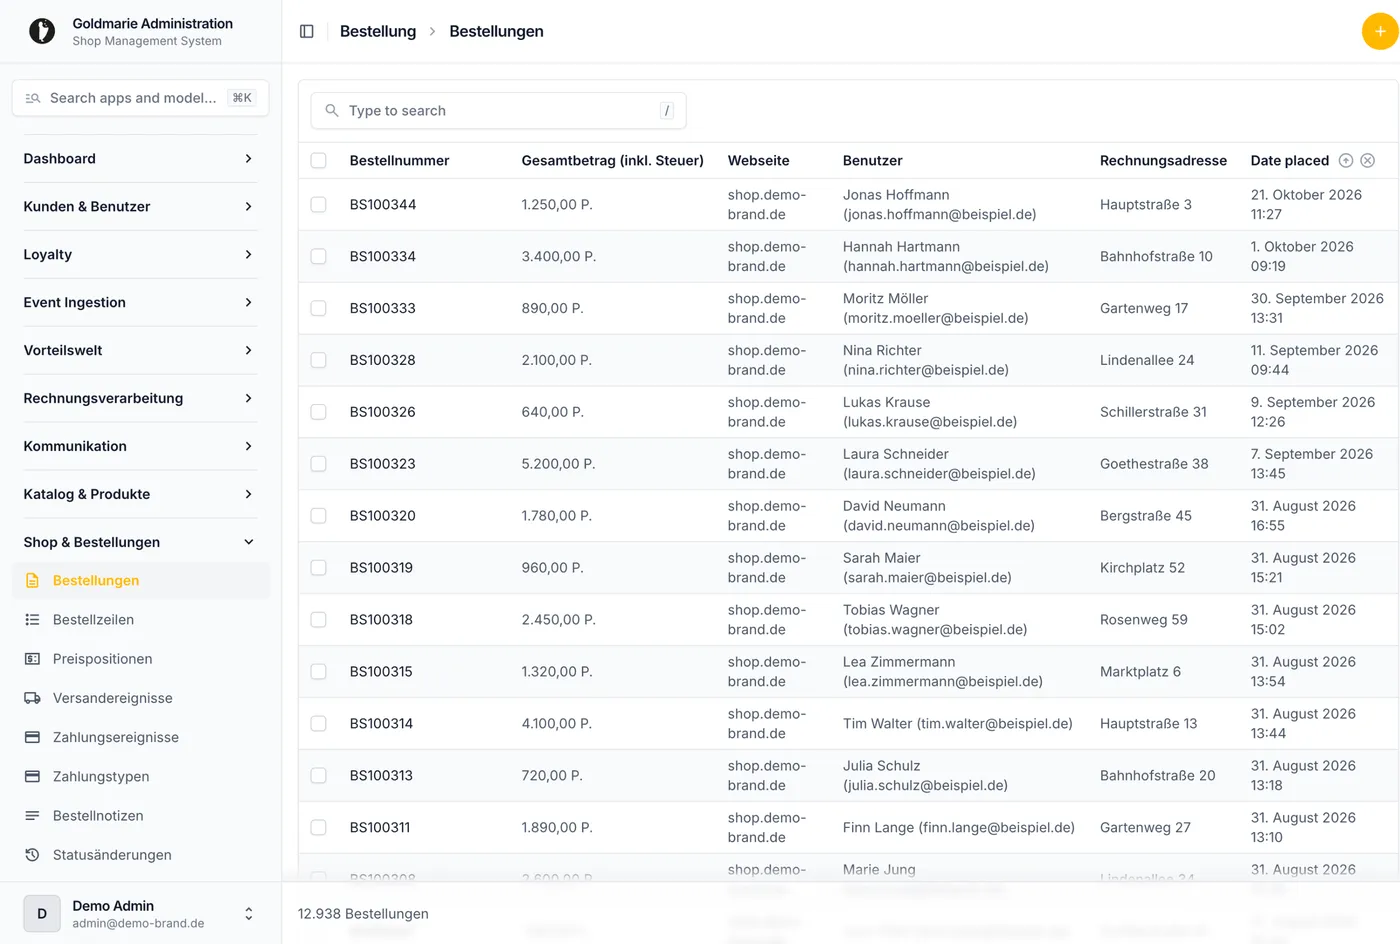Screen dimensions: 1400x944
Task: Click the Bestellung breadcrumb link
Action: (378, 31)
